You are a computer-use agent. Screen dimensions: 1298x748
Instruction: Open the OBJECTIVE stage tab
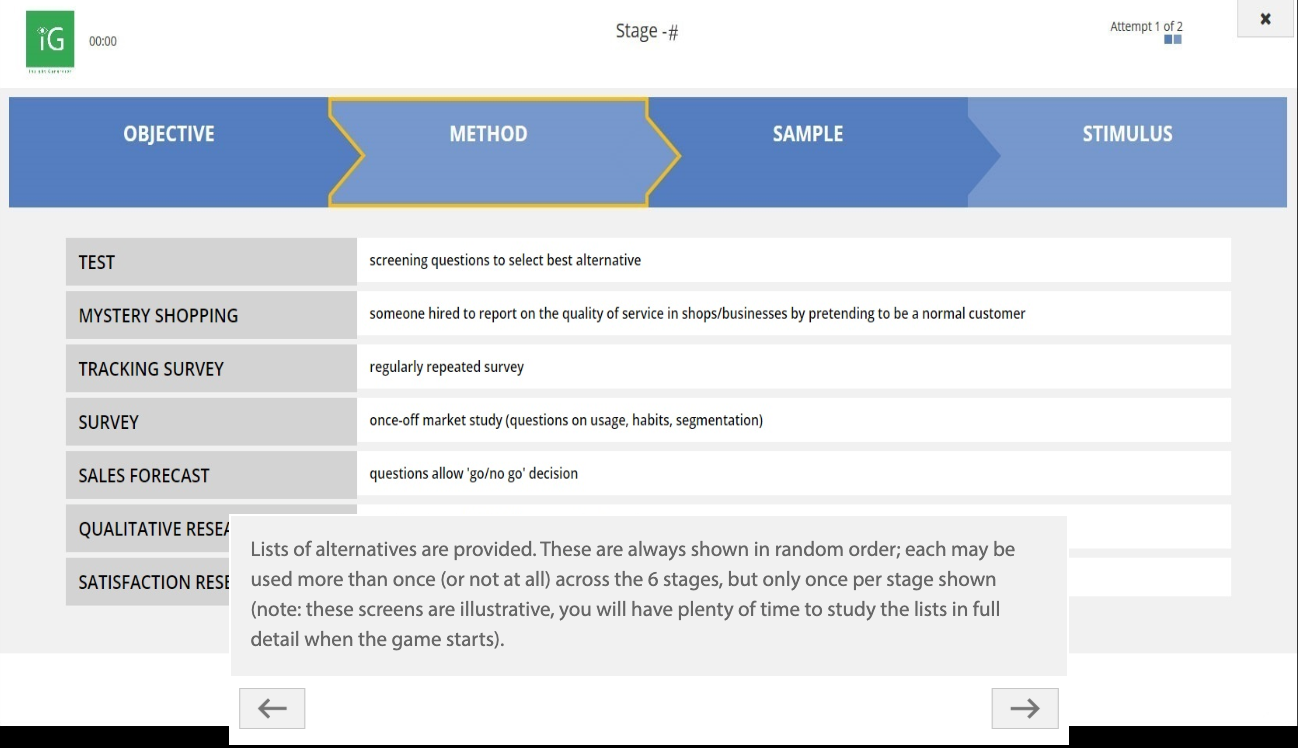tap(169, 134)
